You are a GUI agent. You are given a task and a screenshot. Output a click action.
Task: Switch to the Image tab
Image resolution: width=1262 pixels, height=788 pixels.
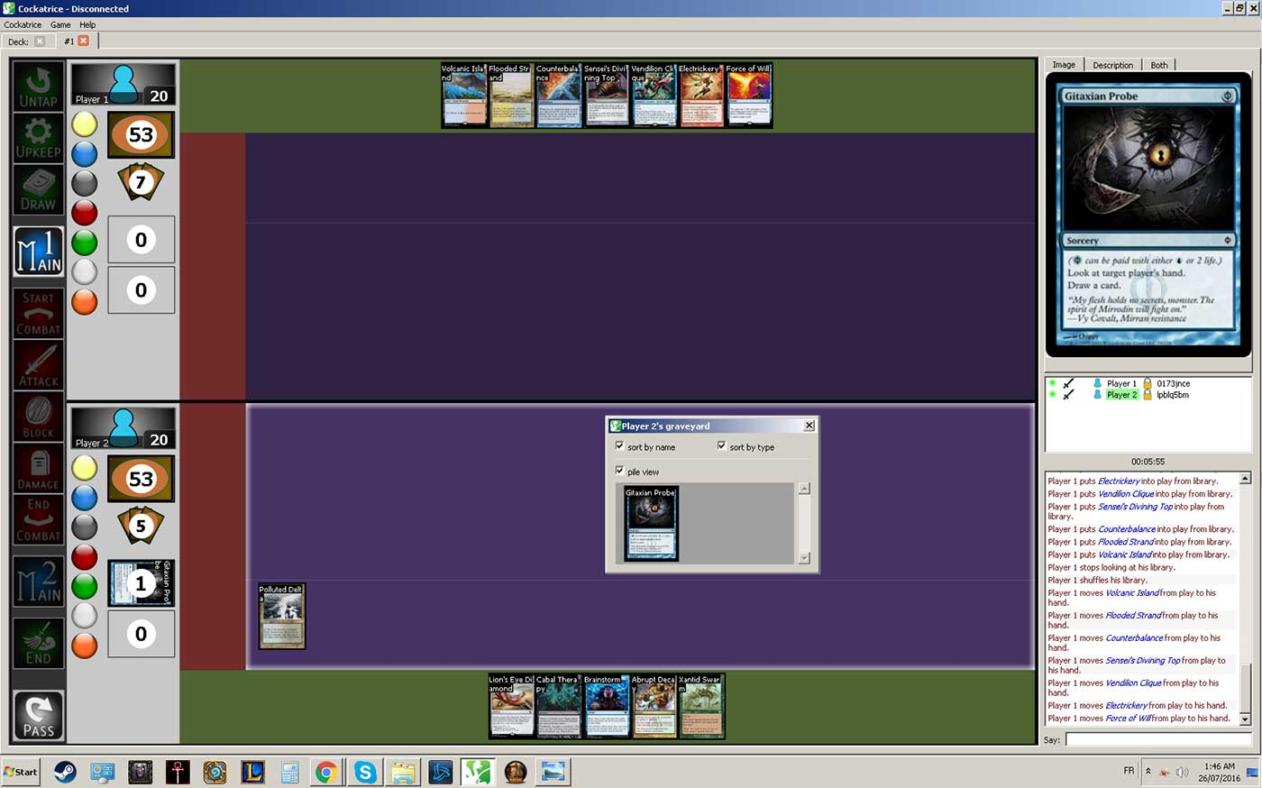tap(1064, 65)
